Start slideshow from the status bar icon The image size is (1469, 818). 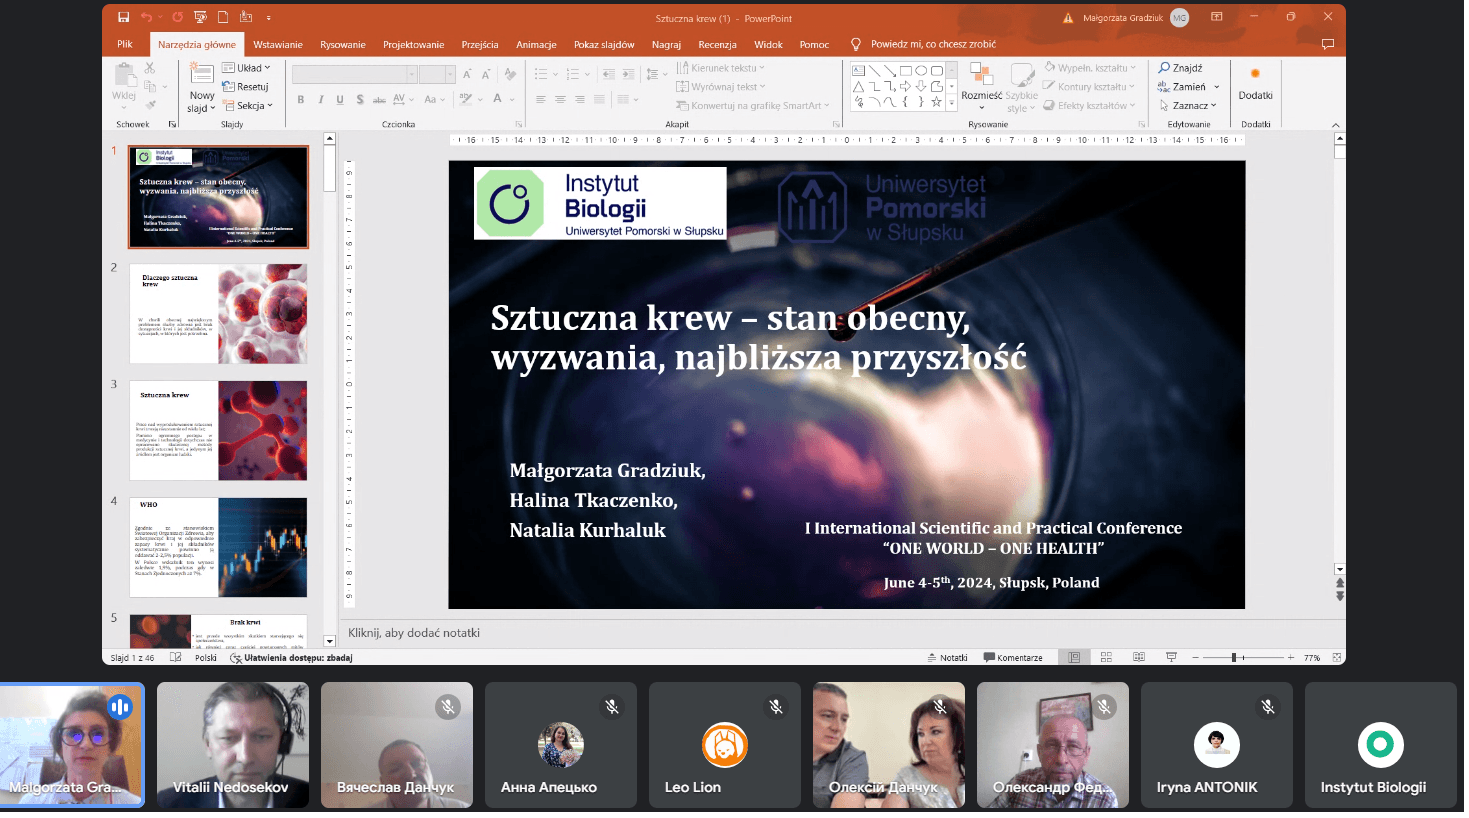pyautogui.click(x=1171, y=658)
